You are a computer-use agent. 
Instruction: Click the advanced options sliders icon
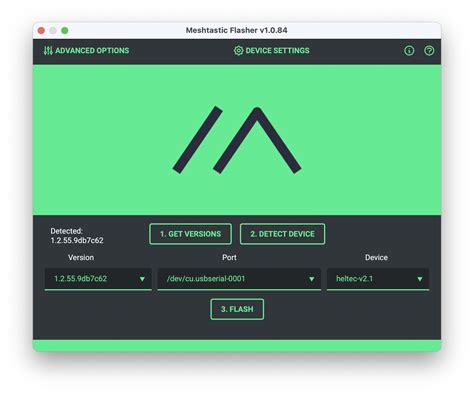[x=48, y=51]
